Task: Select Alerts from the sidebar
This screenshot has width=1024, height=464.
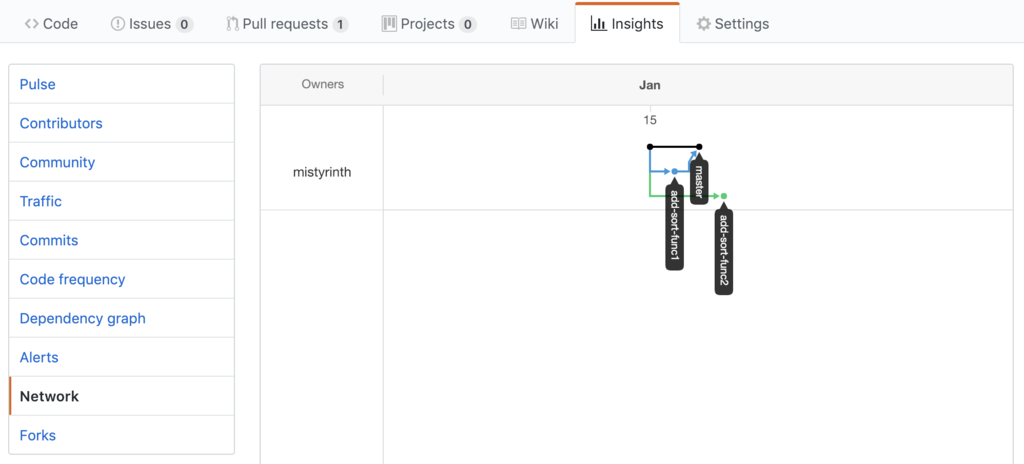Action: 39,358
